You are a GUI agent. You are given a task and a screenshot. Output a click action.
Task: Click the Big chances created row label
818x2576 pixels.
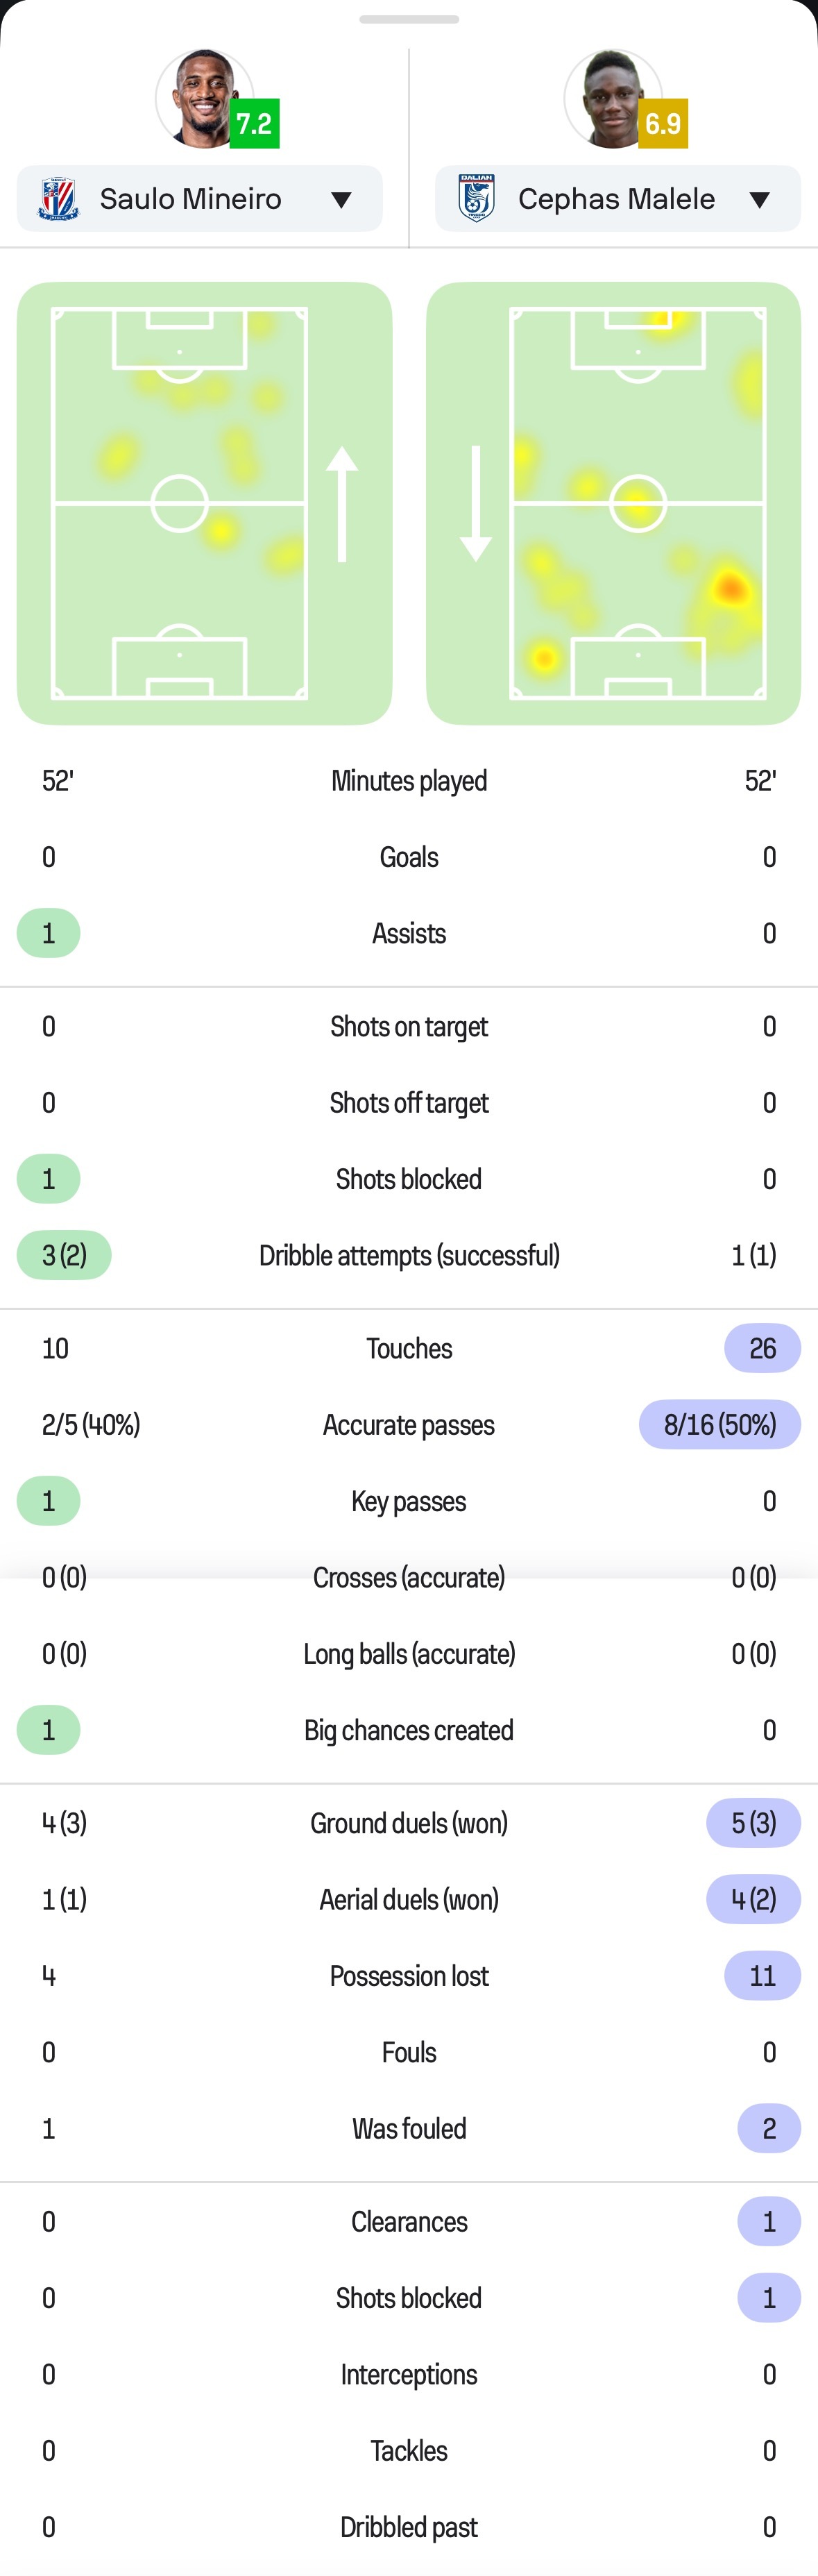pos(409,1730)
